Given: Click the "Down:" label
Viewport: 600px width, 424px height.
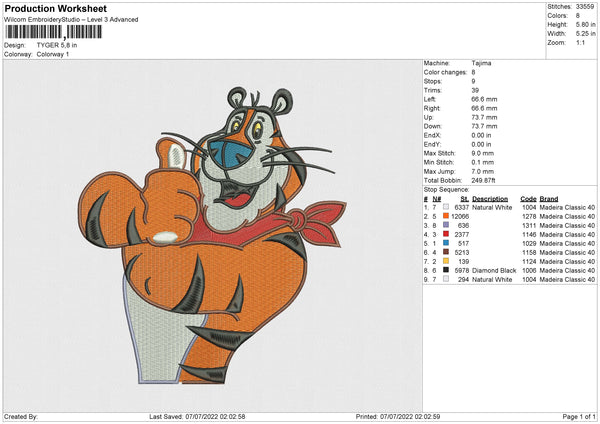Looking at the screenshot, I should pyautogui.click(x=432, y=126).
